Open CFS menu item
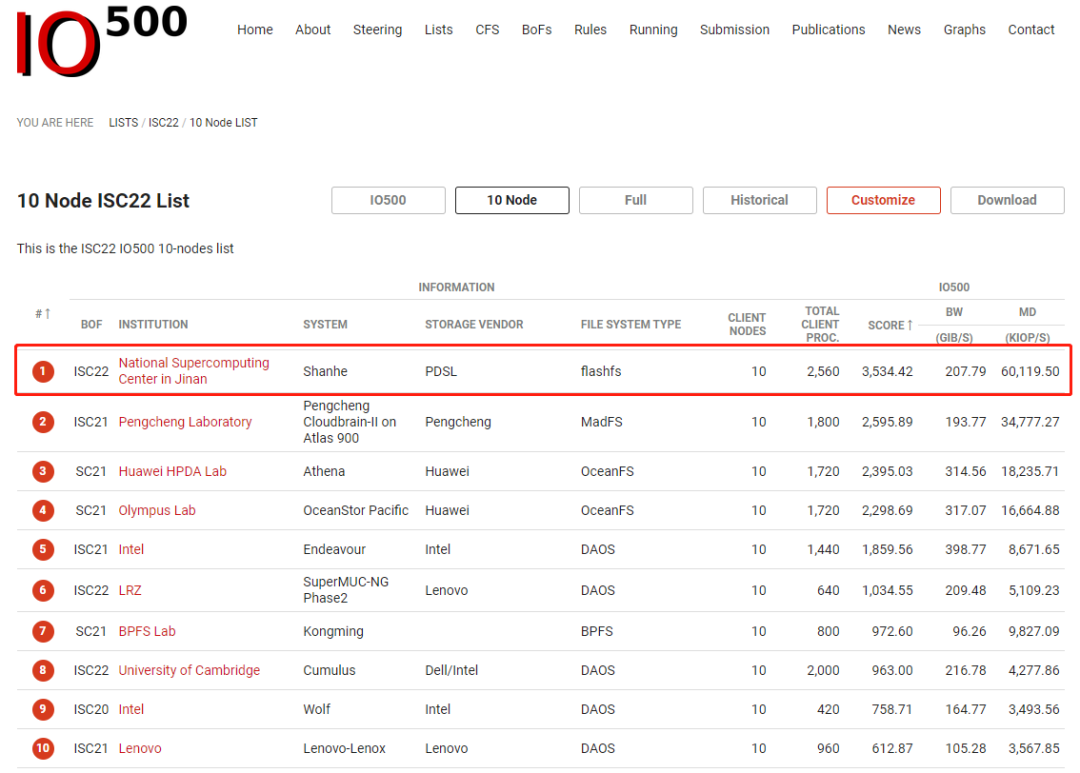This screenshot has height=773, width=1080. click(x=487, y=30)
